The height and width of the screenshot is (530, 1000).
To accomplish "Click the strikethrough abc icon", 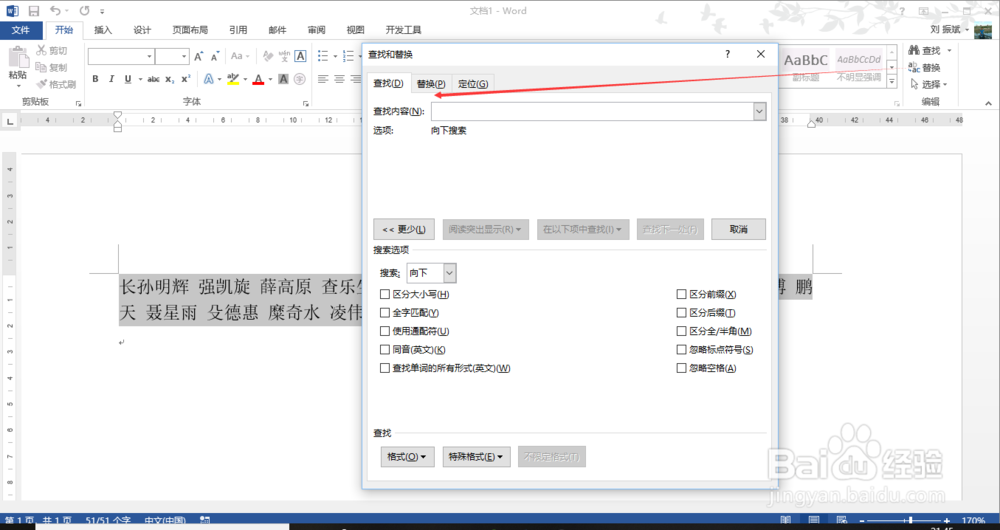I will pyautogui.click(x=153, y=79).
